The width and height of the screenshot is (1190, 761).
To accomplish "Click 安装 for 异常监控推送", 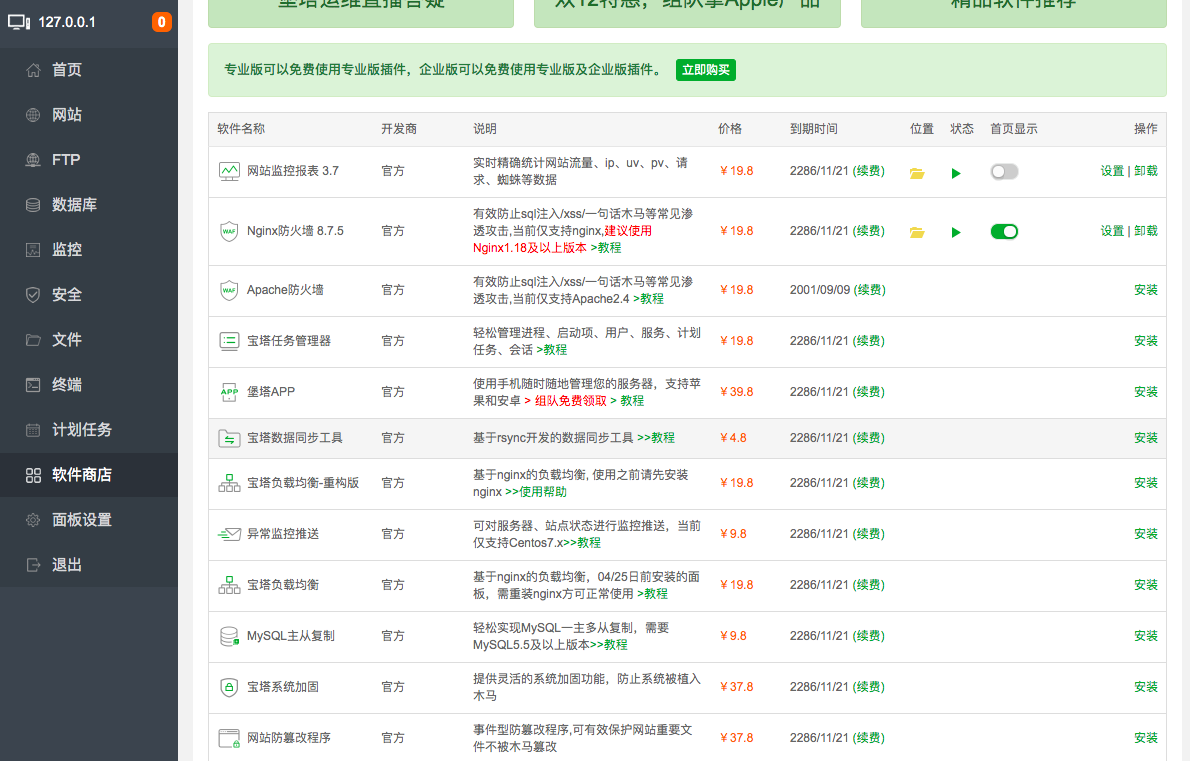I will (1146, 534).
